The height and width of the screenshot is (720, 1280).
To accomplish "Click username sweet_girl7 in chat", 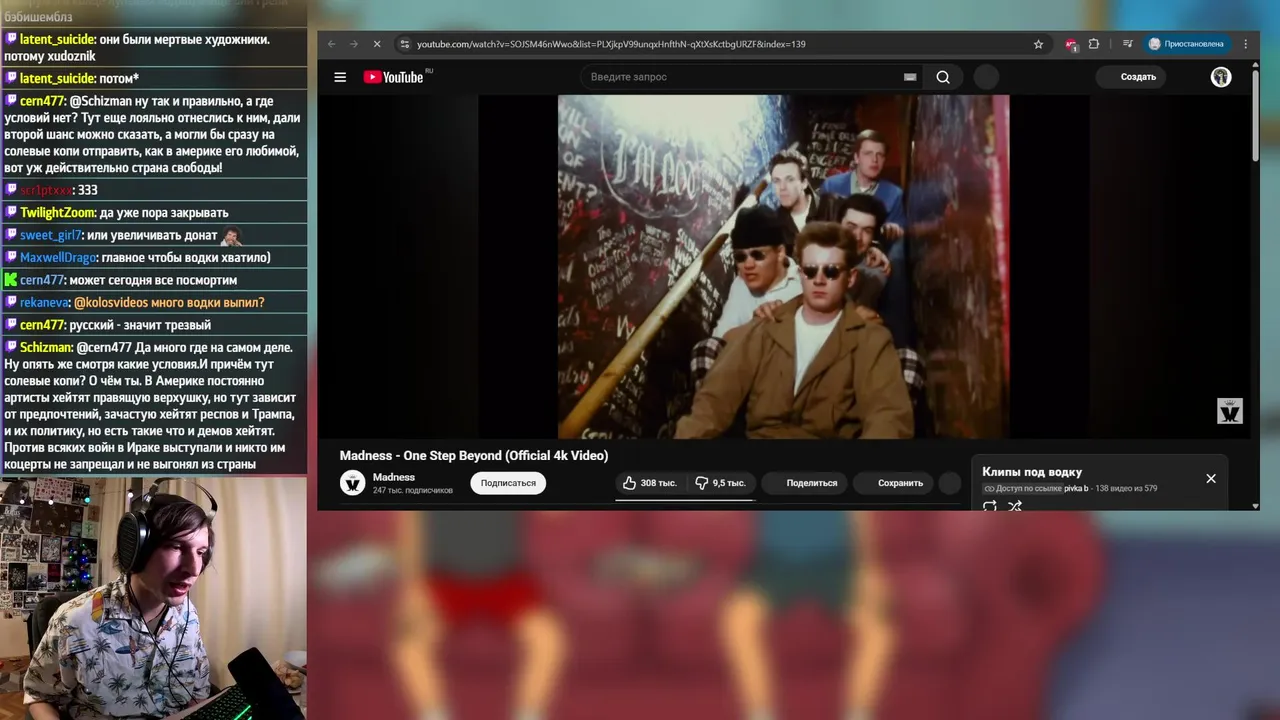I will [51, 235].
